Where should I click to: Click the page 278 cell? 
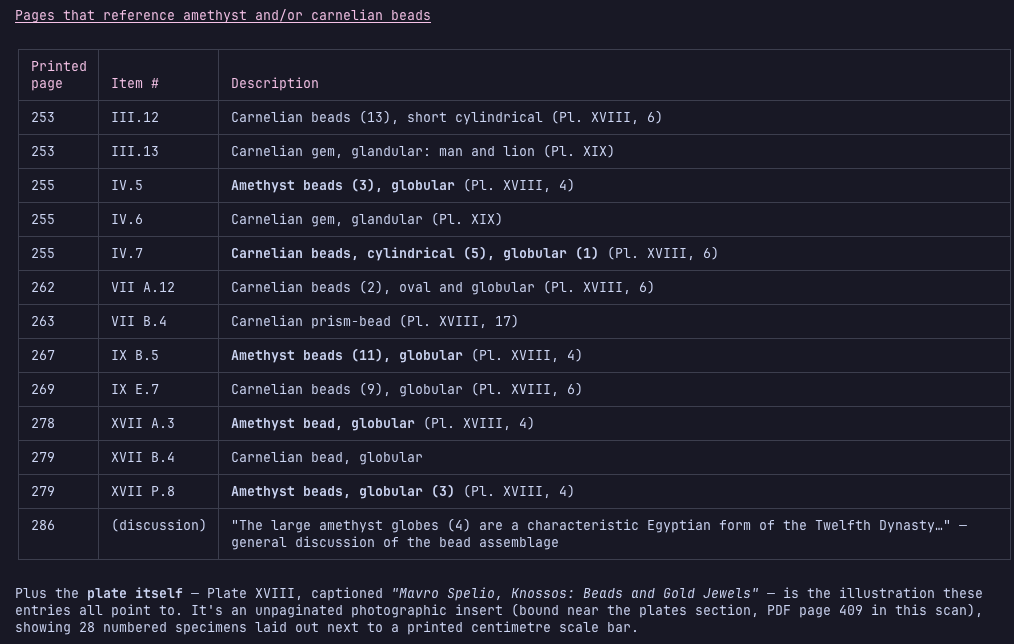pyautogui.click(x=58, y=424)
